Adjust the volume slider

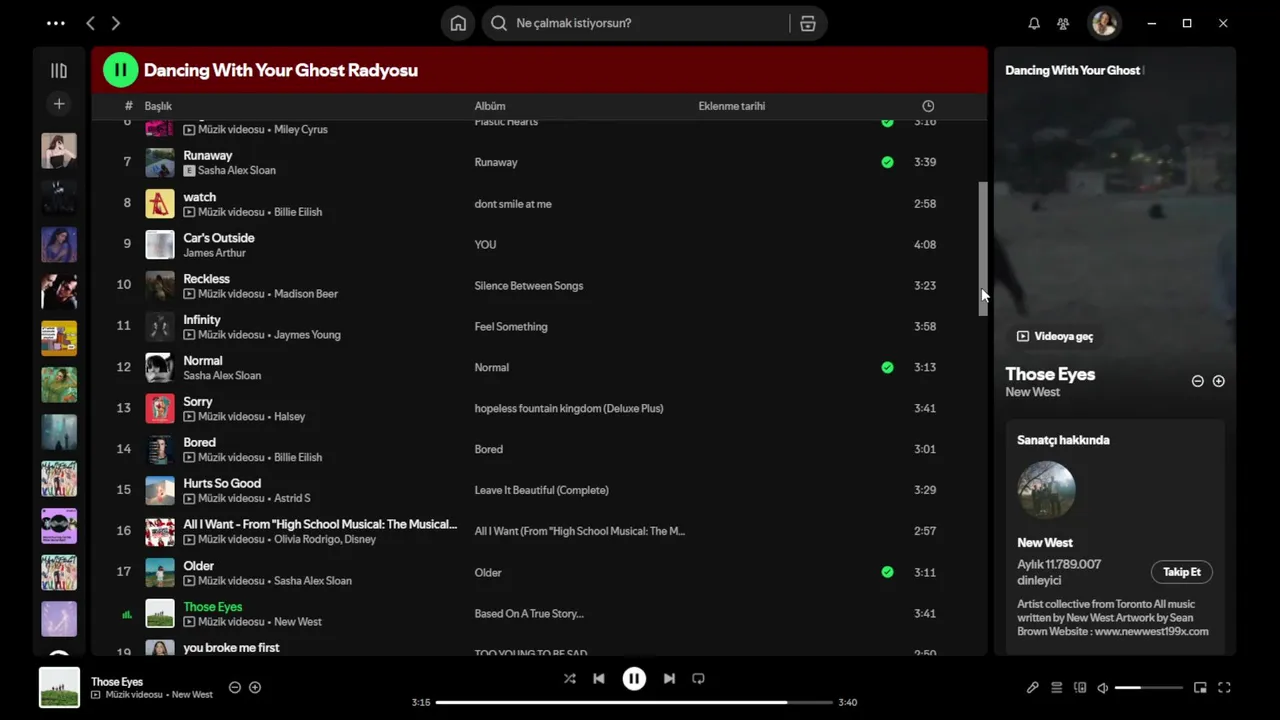(1149, 688)
